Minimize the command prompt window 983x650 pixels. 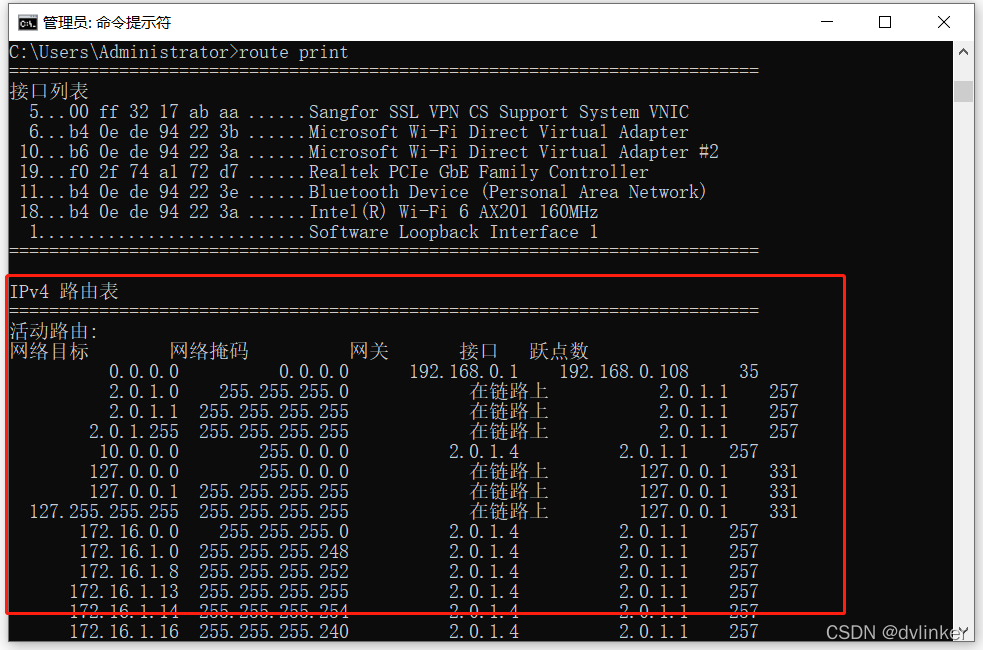(827, 22)
